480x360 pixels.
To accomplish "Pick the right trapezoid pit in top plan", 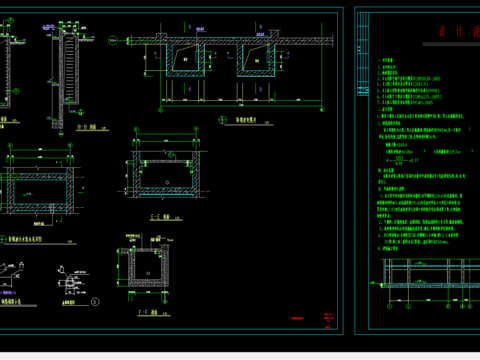I will pyautogui.click(x=256, y=58).
